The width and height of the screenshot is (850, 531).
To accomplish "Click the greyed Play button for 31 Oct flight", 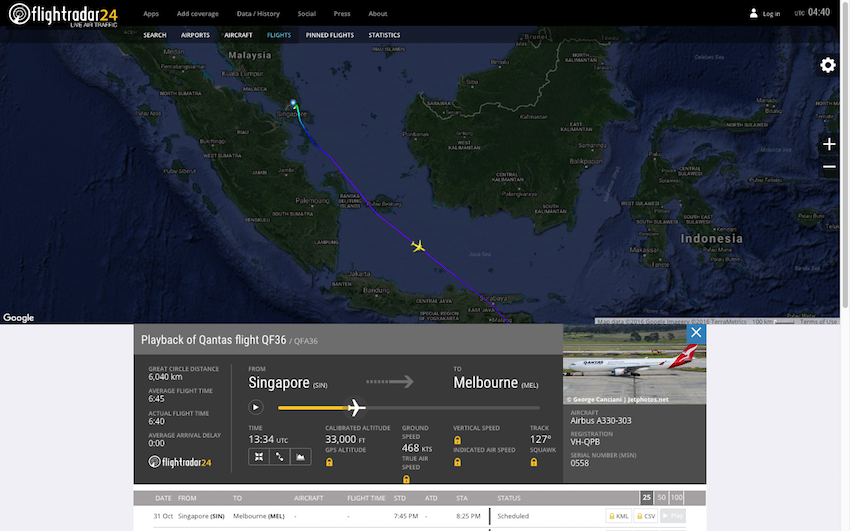I will 673,516.
